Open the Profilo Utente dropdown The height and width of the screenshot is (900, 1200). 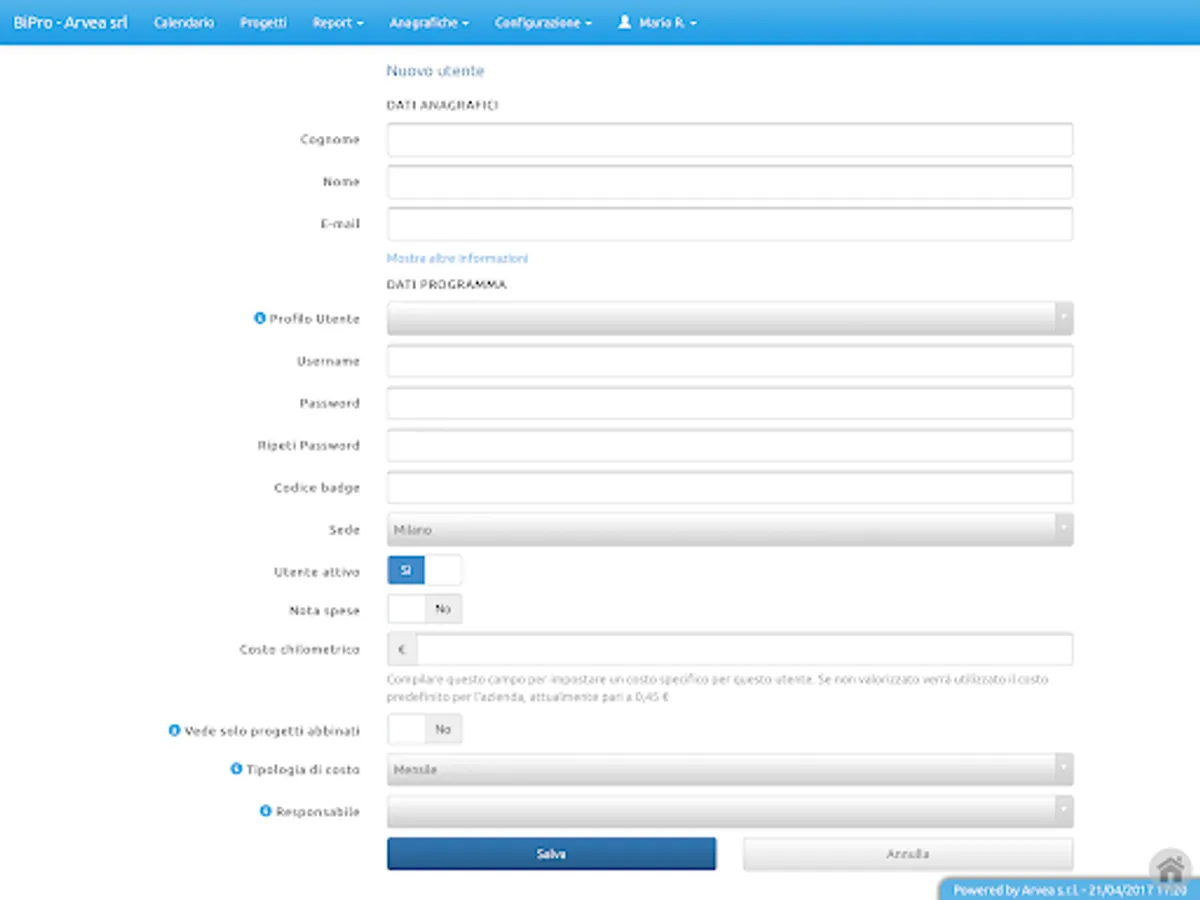(x=730, y=318)
